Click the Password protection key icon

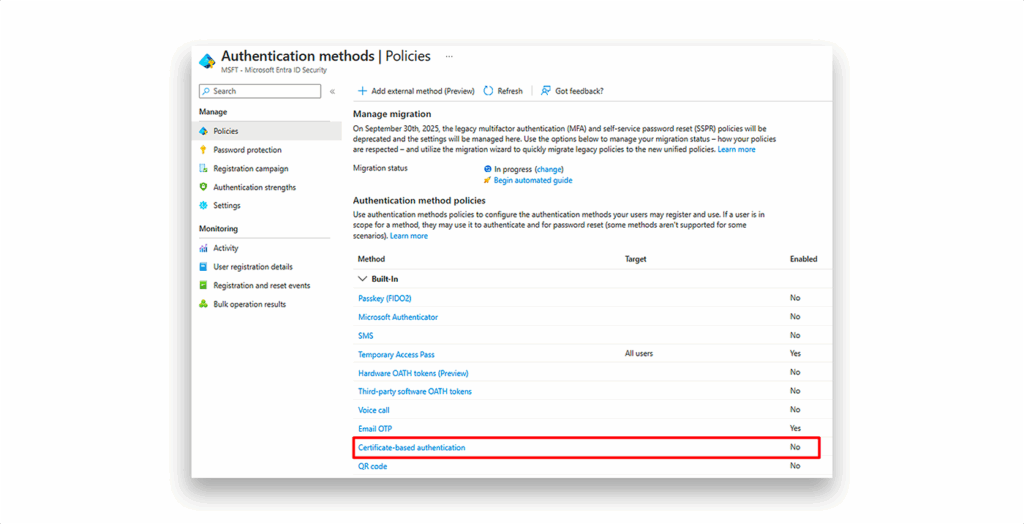pyautogui.click(x=203, y=150)
